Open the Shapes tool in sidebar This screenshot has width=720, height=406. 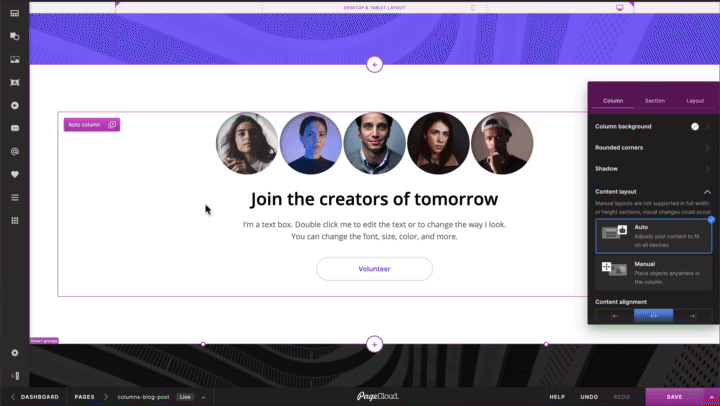(x=15, y=36)
